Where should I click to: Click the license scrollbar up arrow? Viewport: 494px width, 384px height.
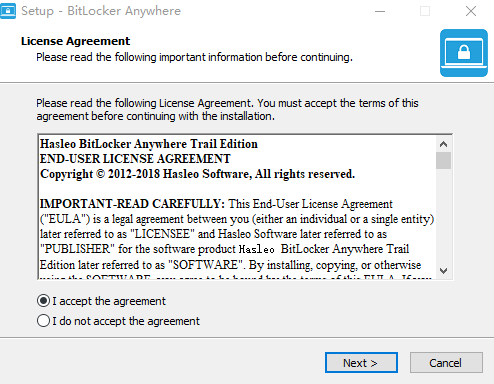coord(443,144)
